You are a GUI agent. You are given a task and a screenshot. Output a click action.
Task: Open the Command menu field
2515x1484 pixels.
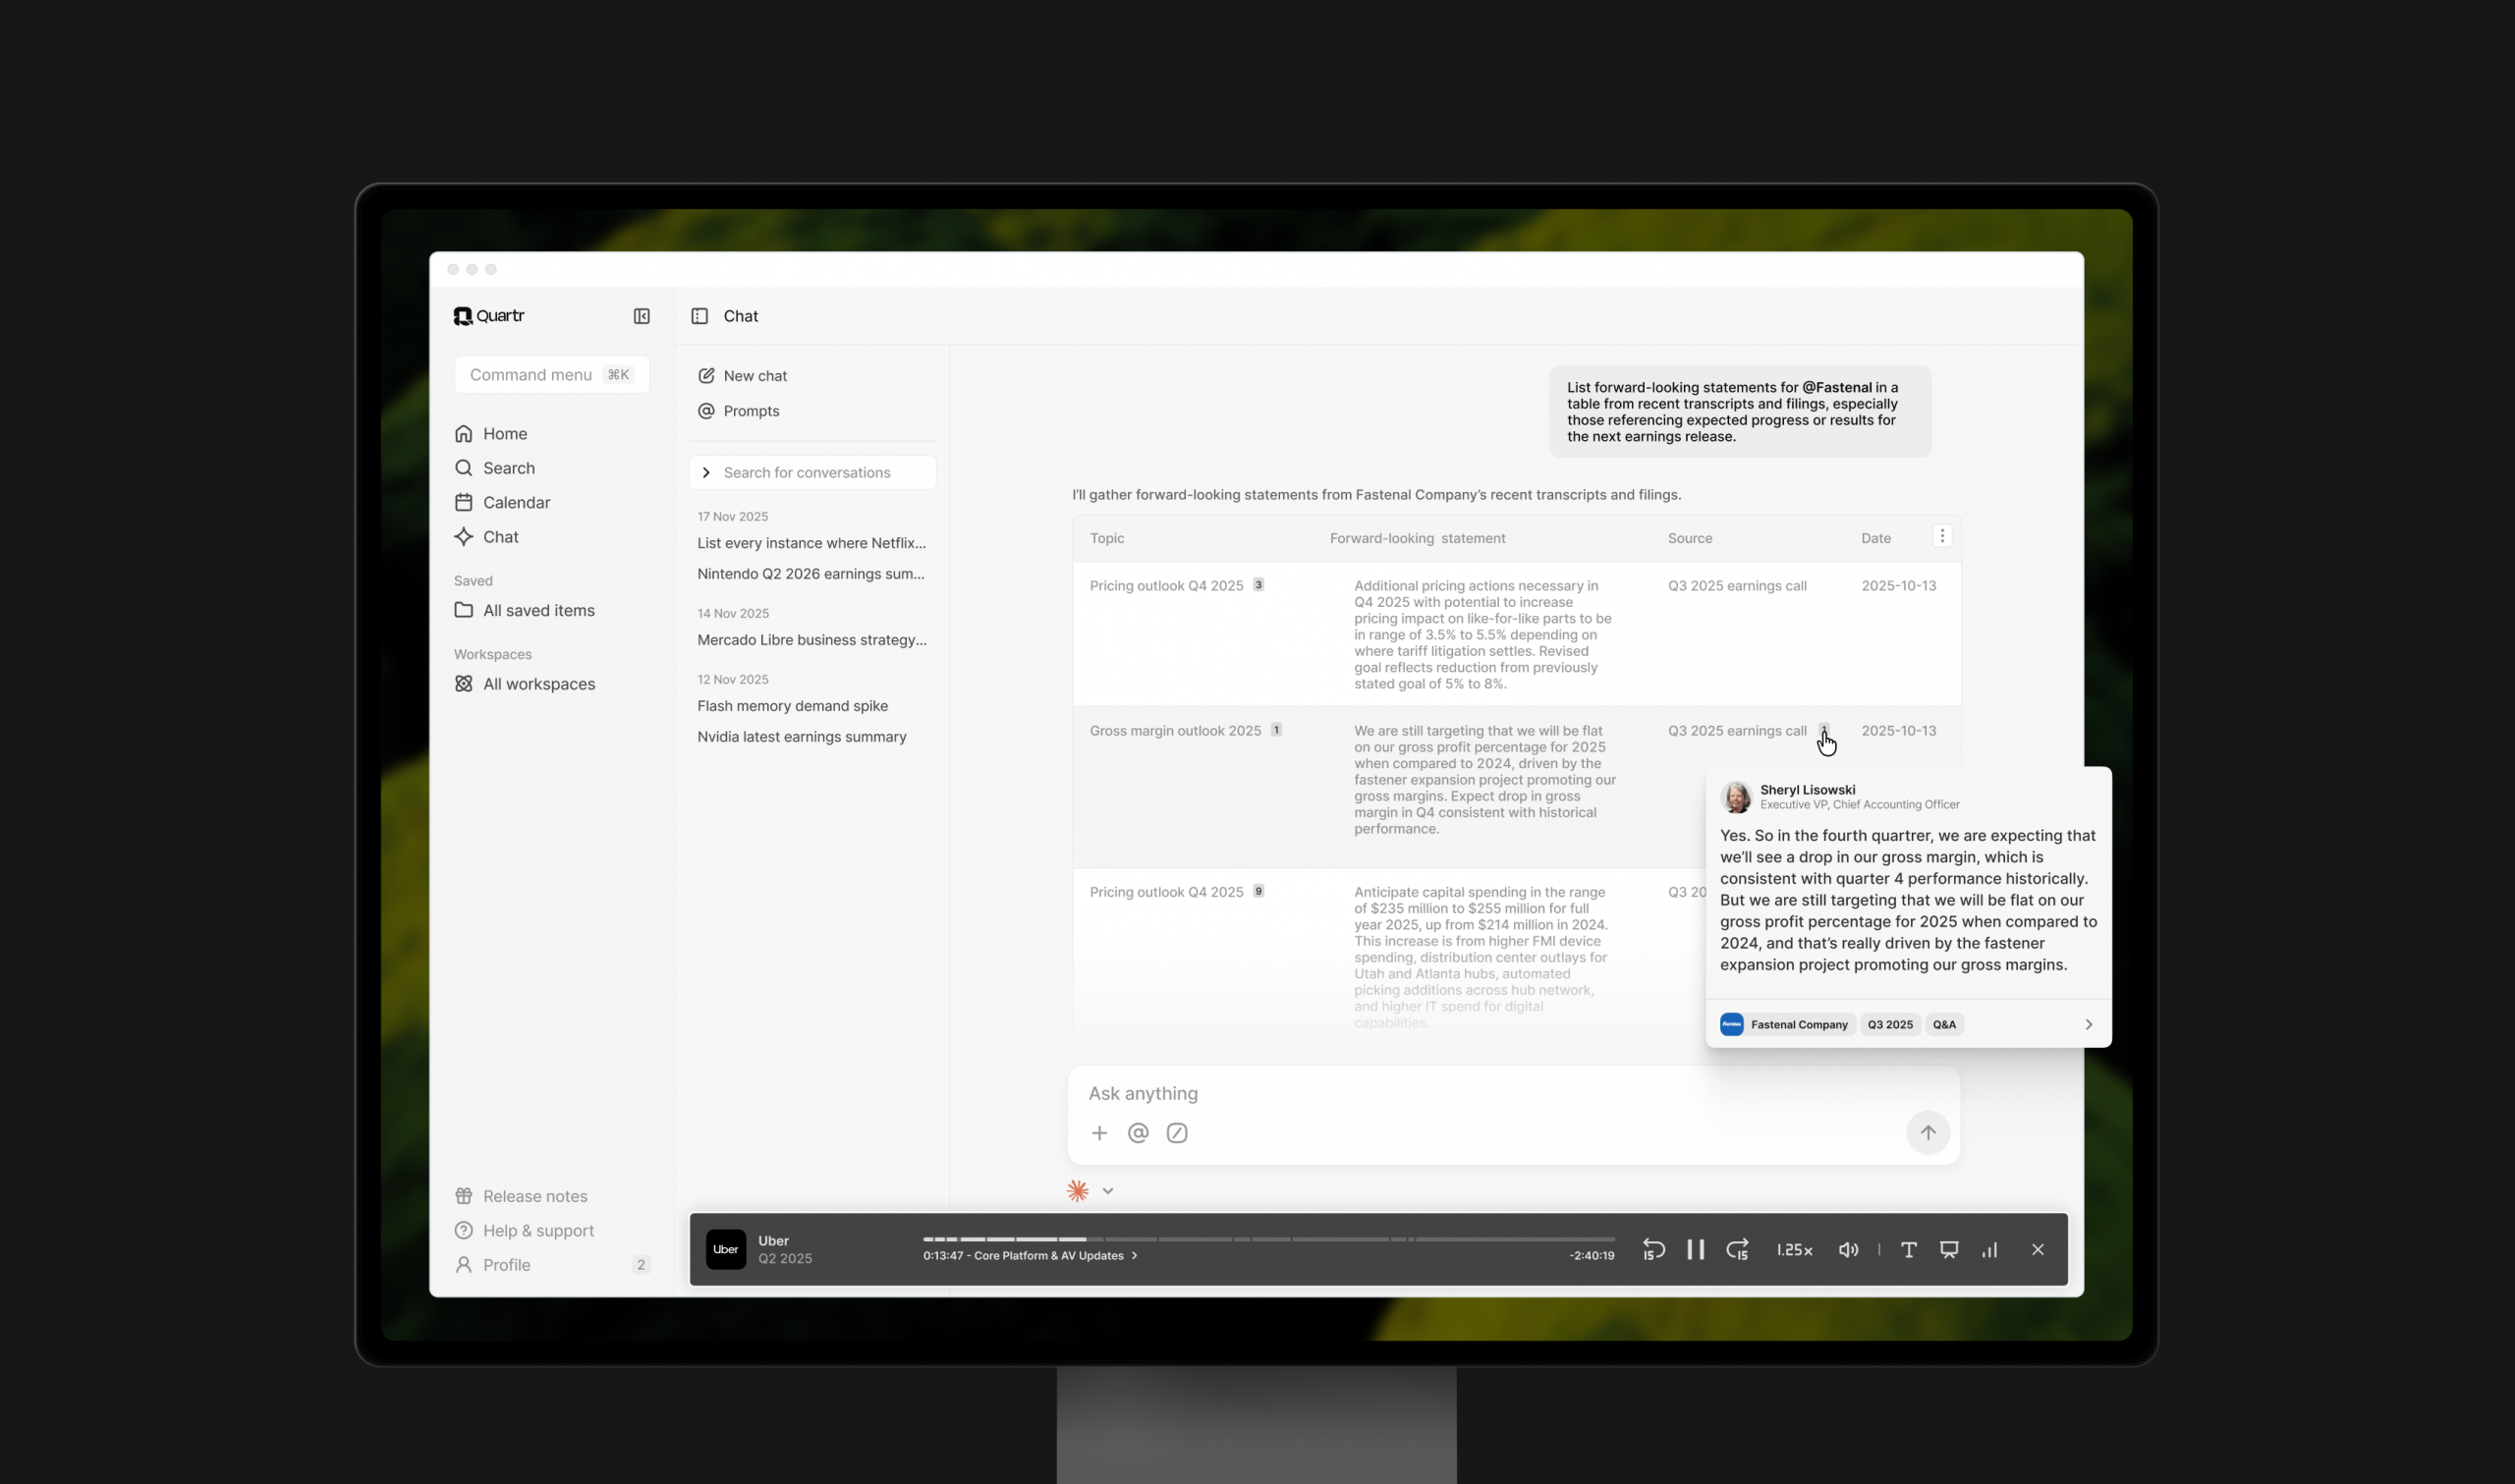[551, 375]
